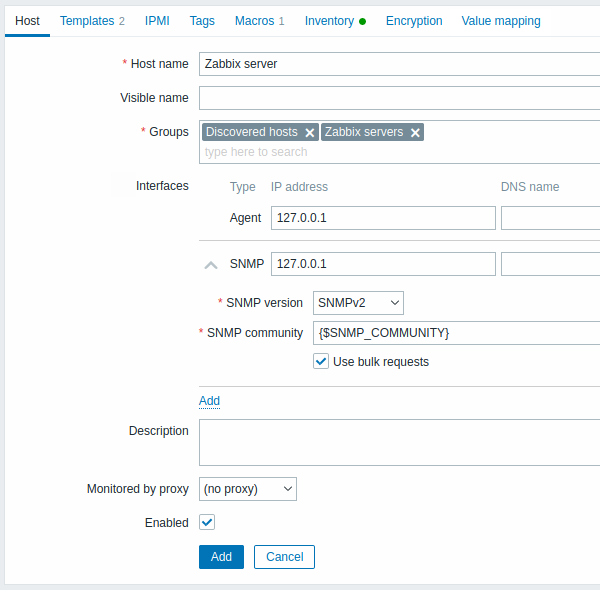
Task: Switch to the Inventory tab
Action: (334, 21)
